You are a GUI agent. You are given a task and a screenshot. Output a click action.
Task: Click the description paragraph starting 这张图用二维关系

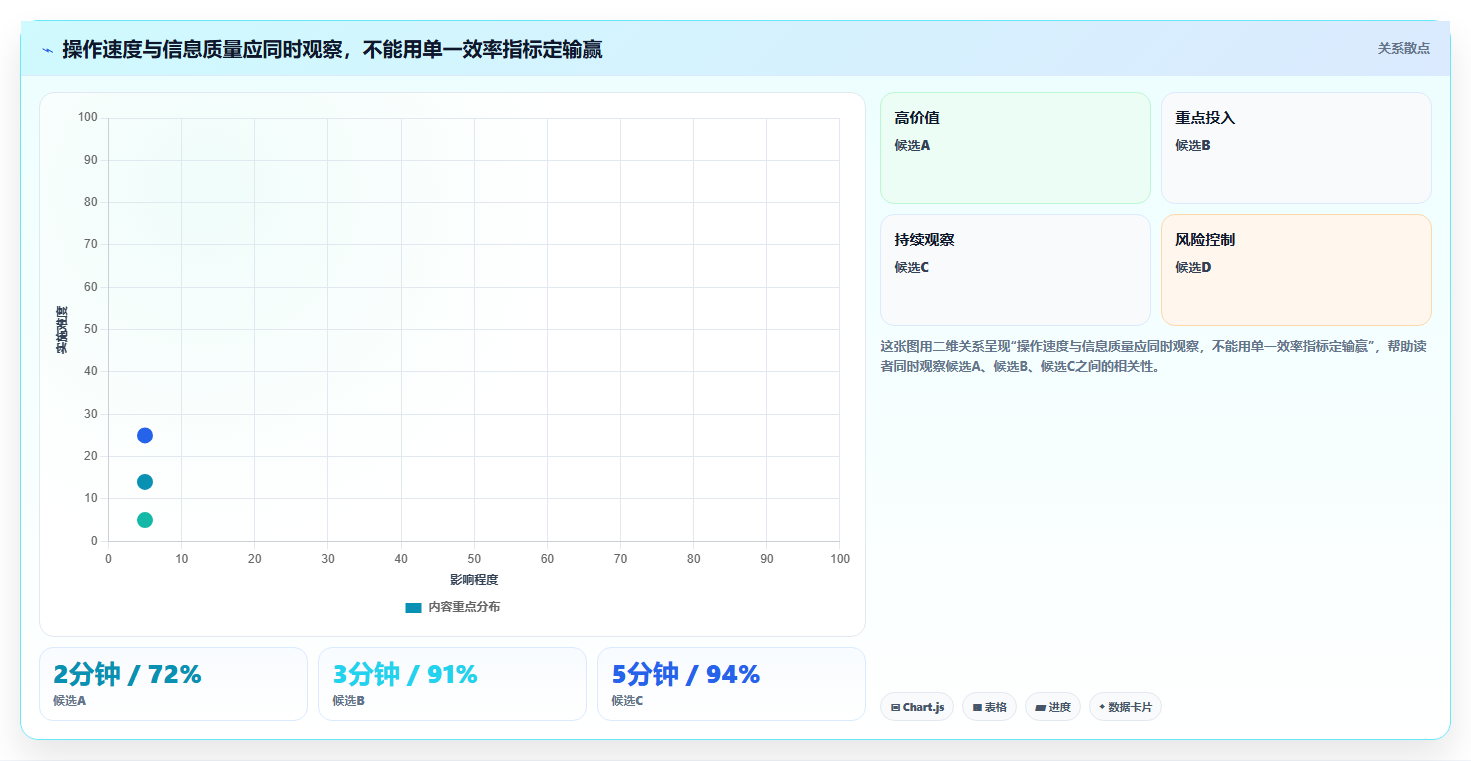pos(1153,356)
